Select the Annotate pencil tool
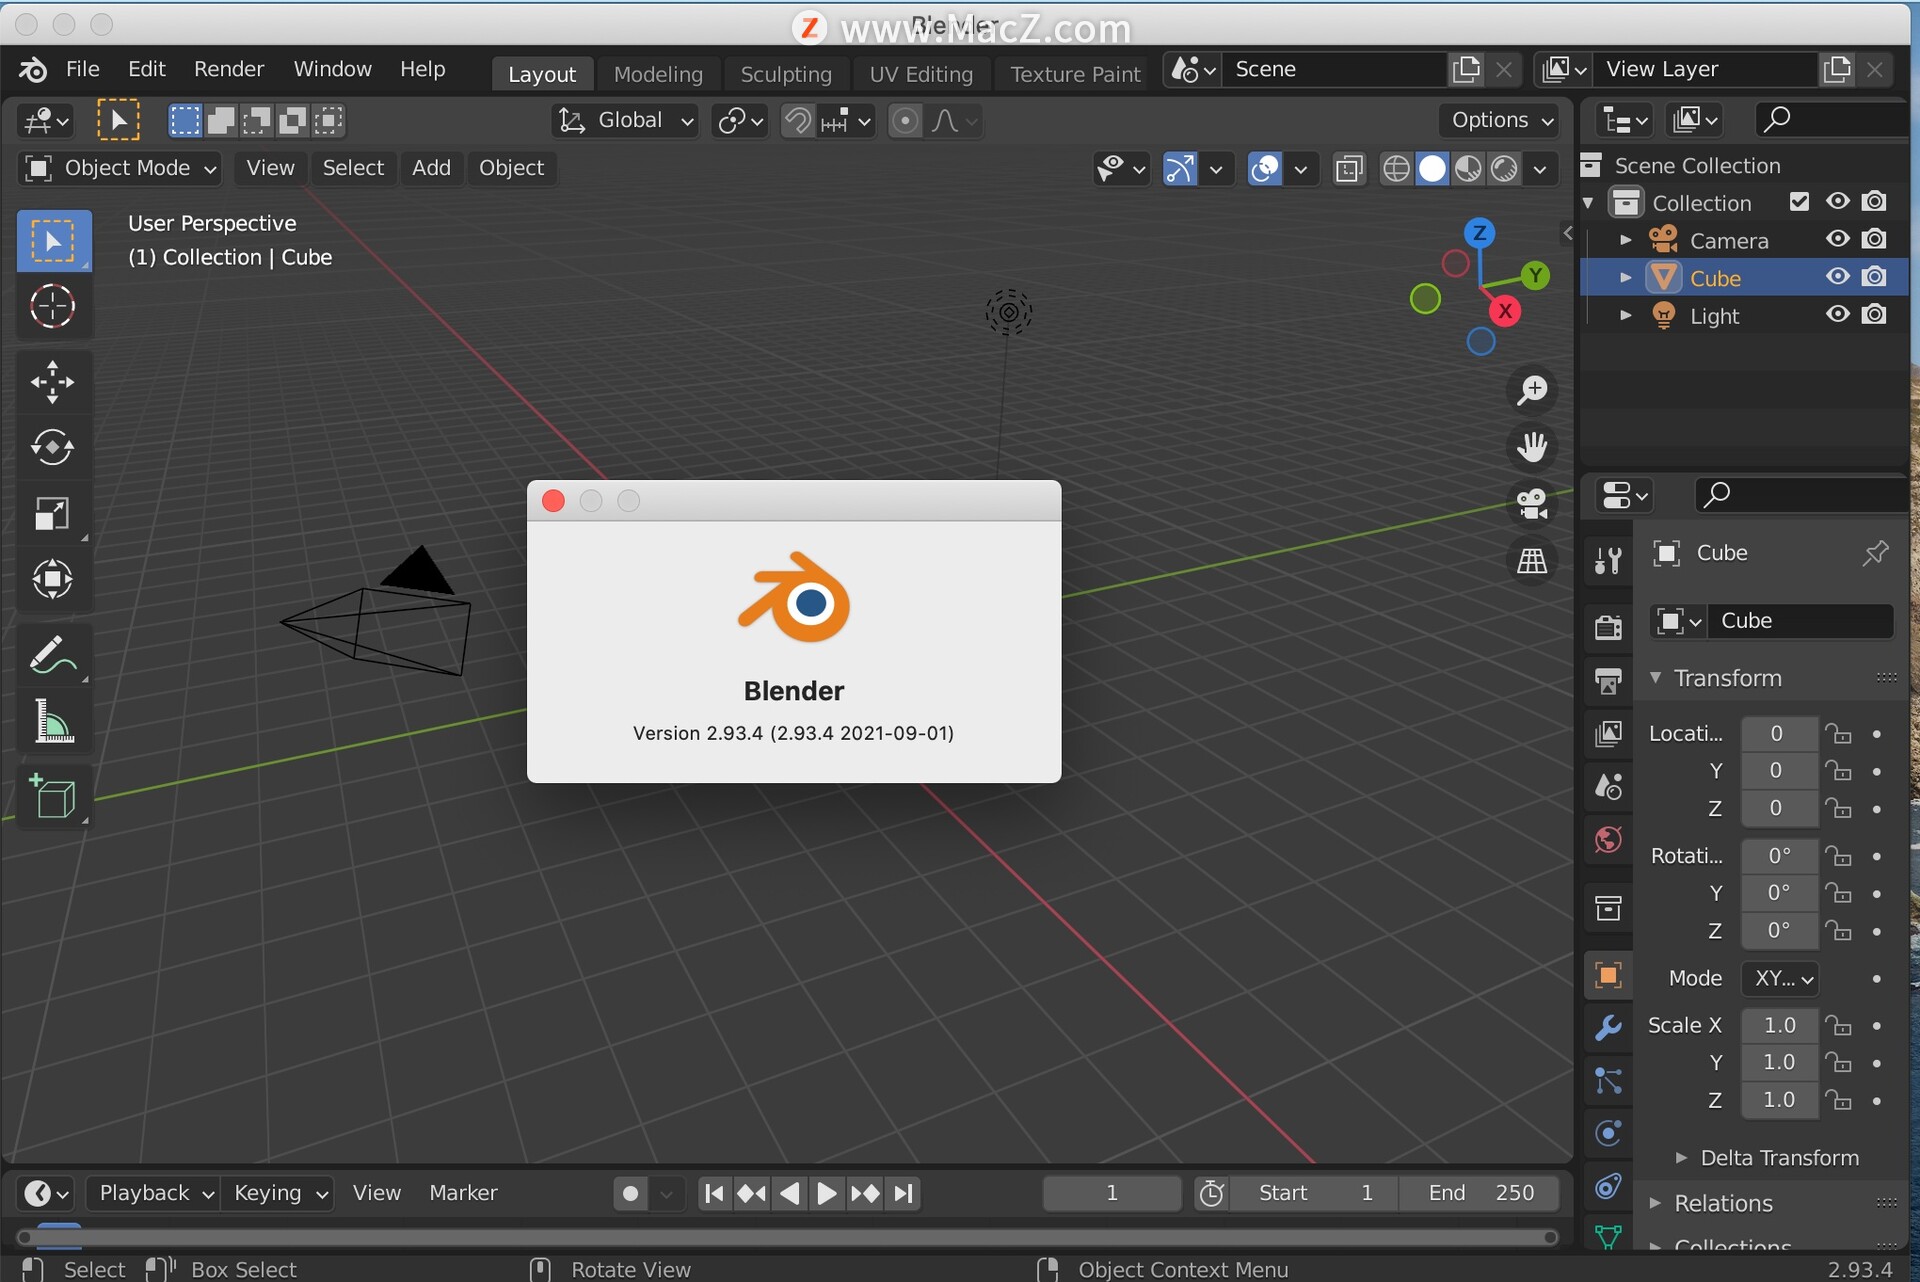Image resolution: width=1920 pixels, height=1282 pixels. 53,655
